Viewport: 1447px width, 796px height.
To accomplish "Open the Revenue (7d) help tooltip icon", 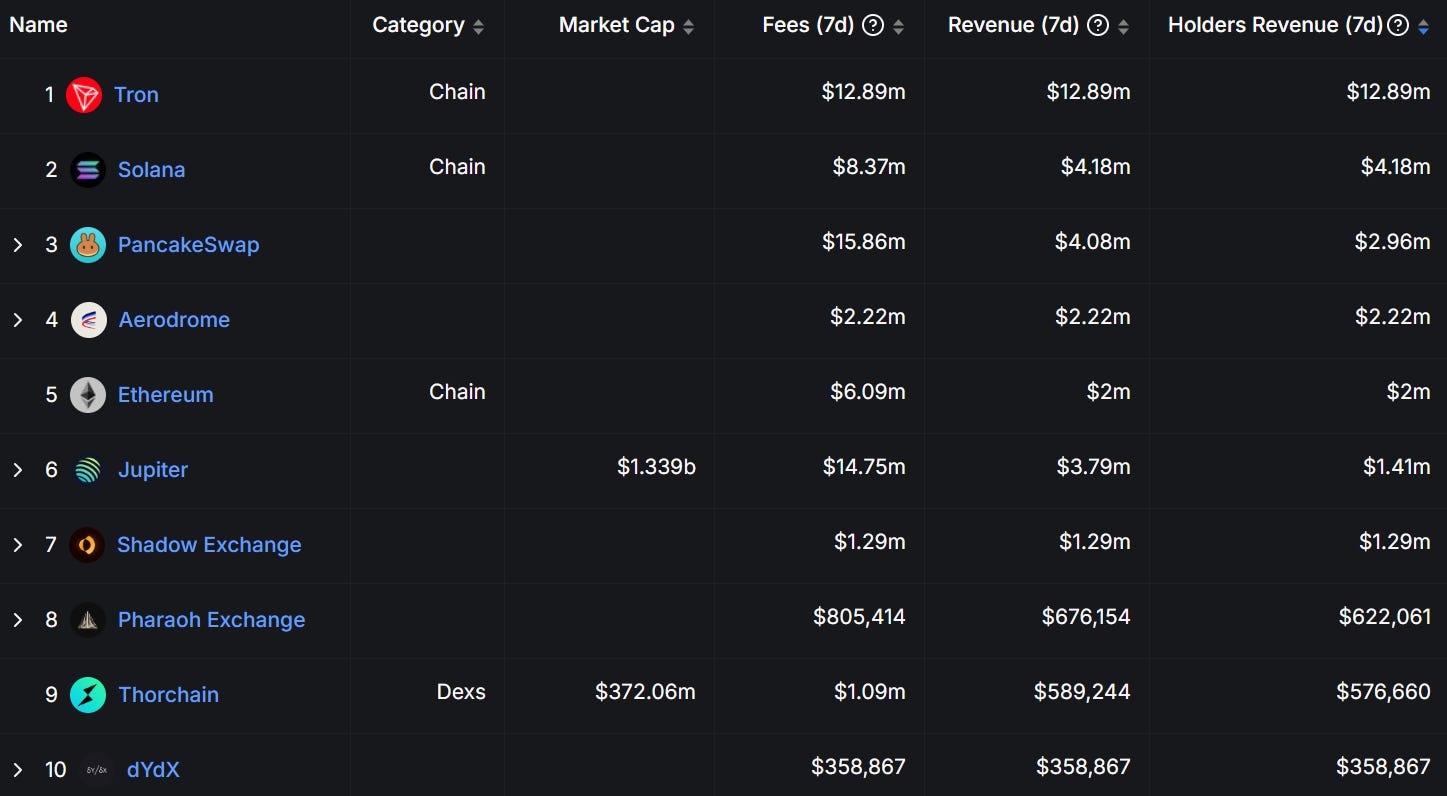I will 1098,26.
